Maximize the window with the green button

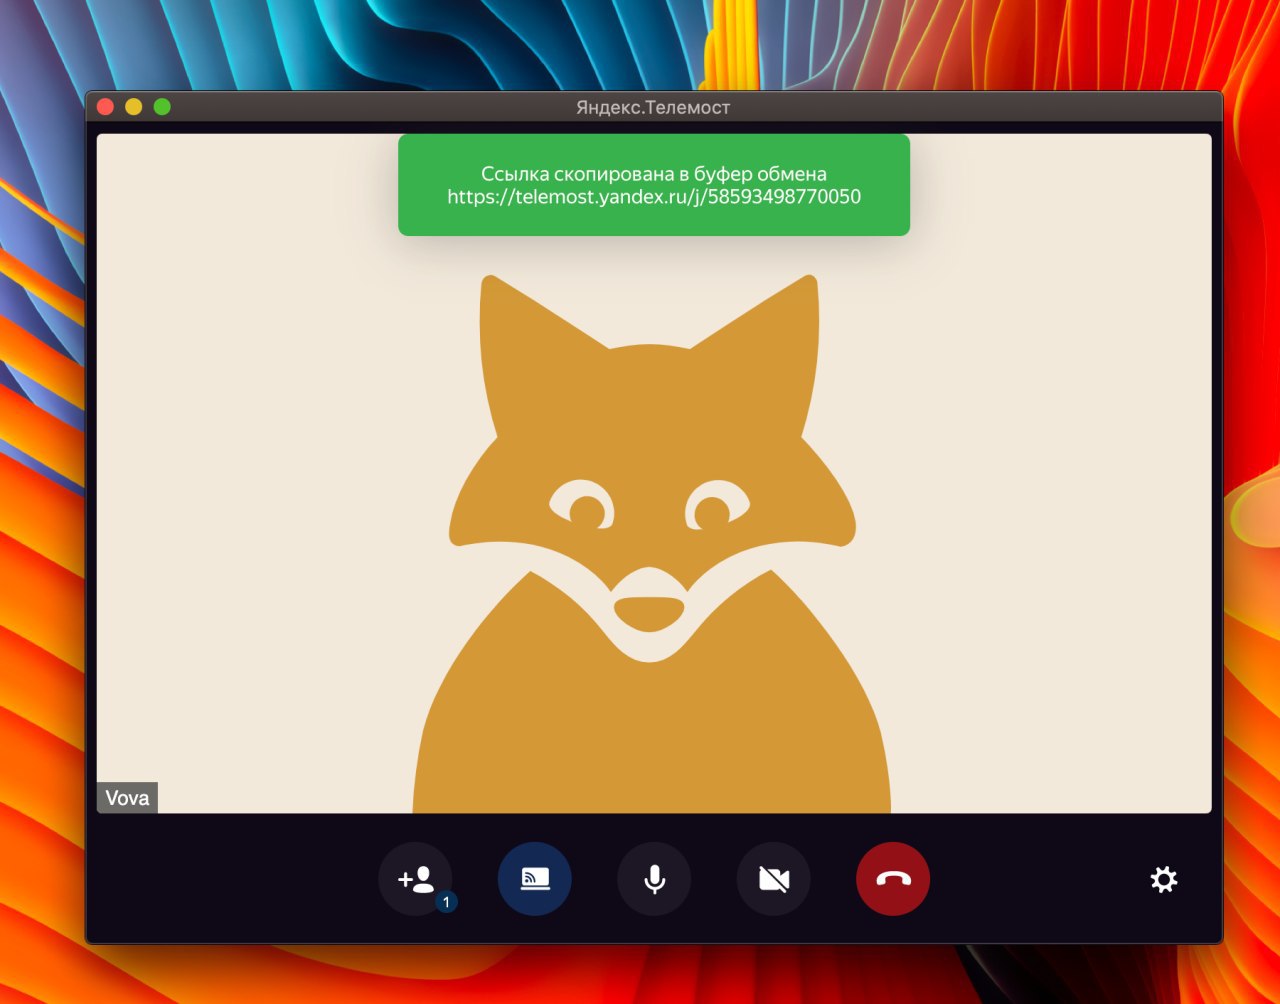[x=162, y=107]
